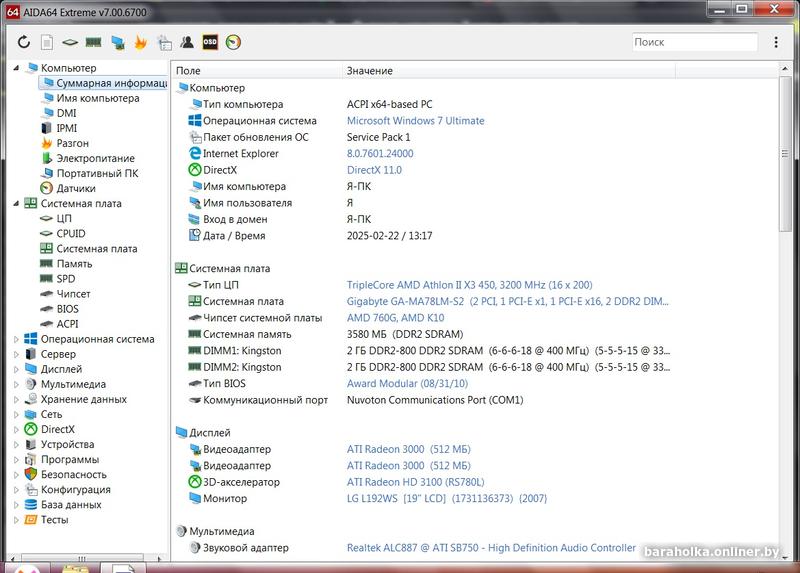Click the preferences clipboard toolbar icon
Viewport: 800px width, 573px height.
[x=164, y=42]
